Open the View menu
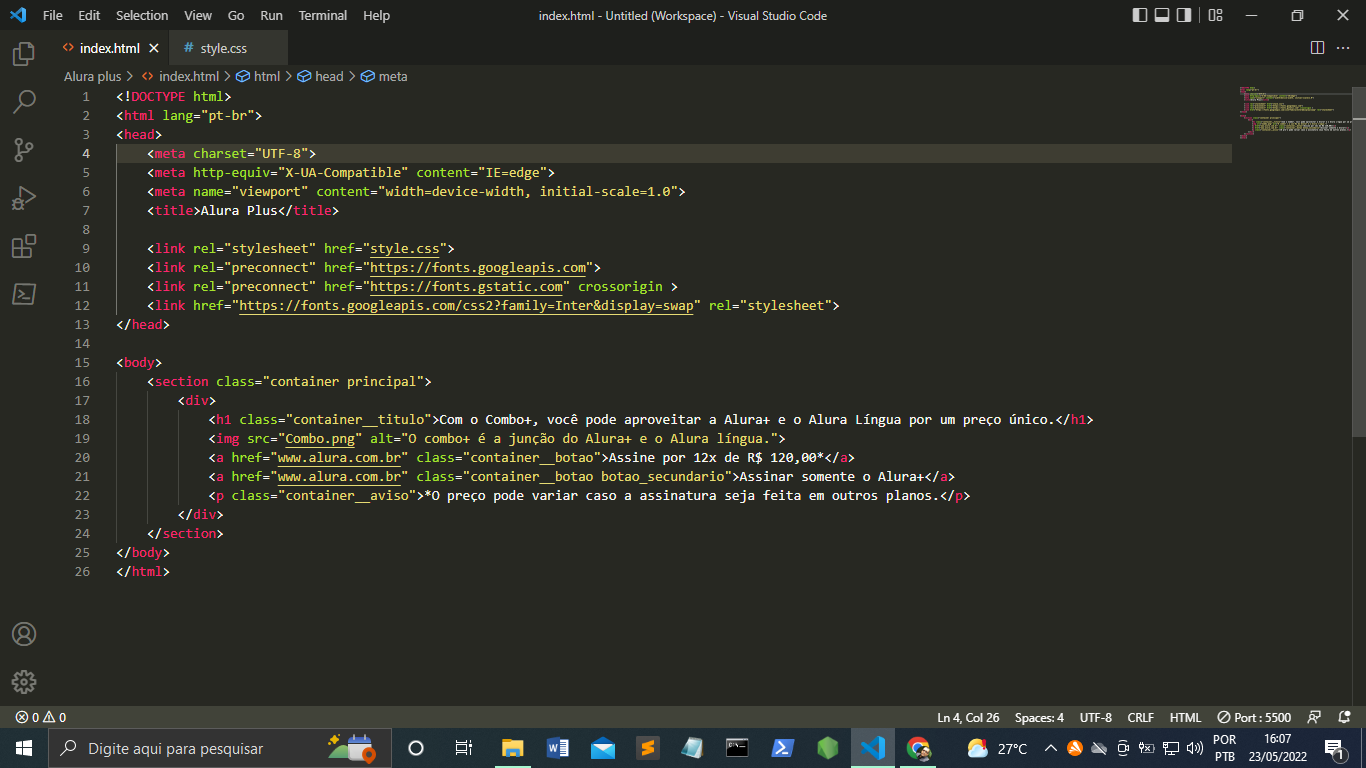Viewport: 1366px width, 768px height. 198,15
